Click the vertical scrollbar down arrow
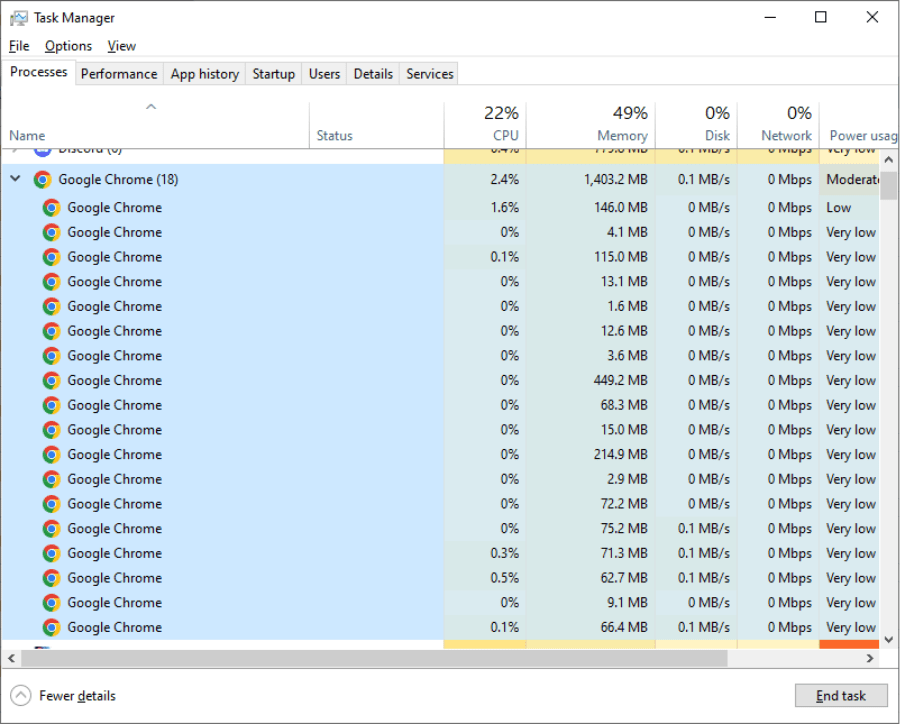Viewport: 900px width, 724px height. pos(889,640)
